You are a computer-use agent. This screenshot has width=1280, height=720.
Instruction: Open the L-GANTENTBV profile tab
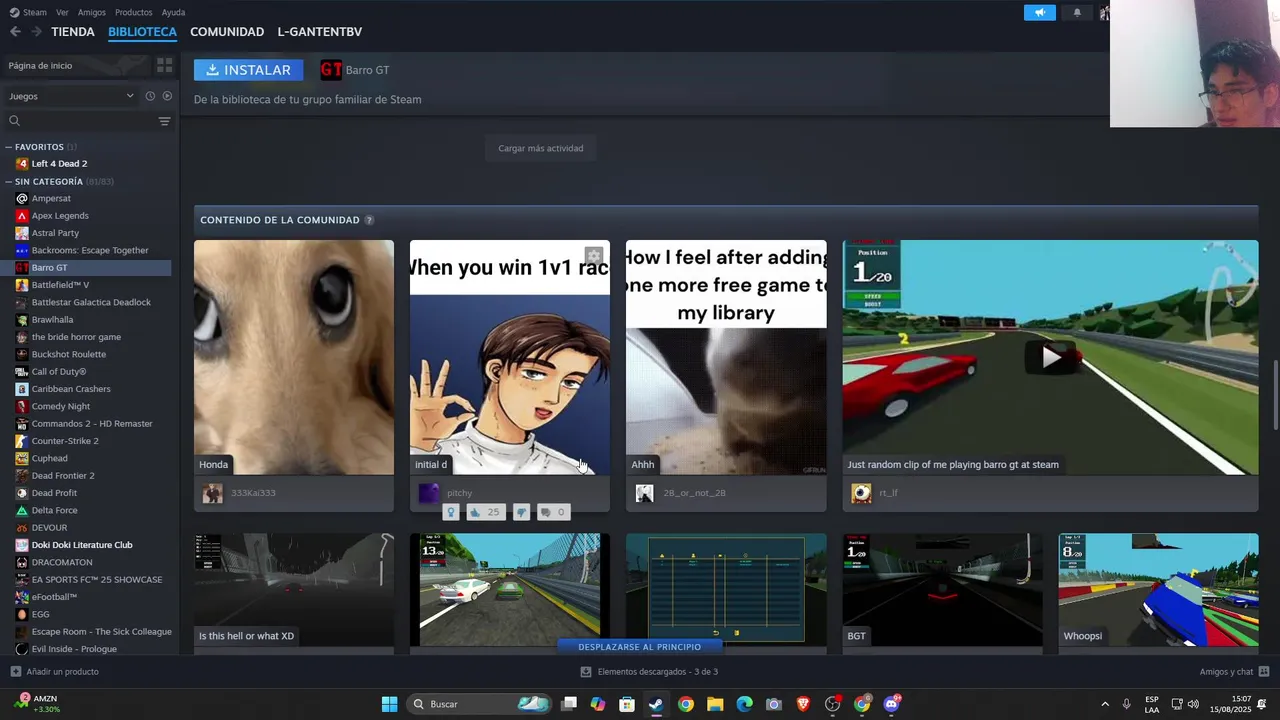click(320, 32)
